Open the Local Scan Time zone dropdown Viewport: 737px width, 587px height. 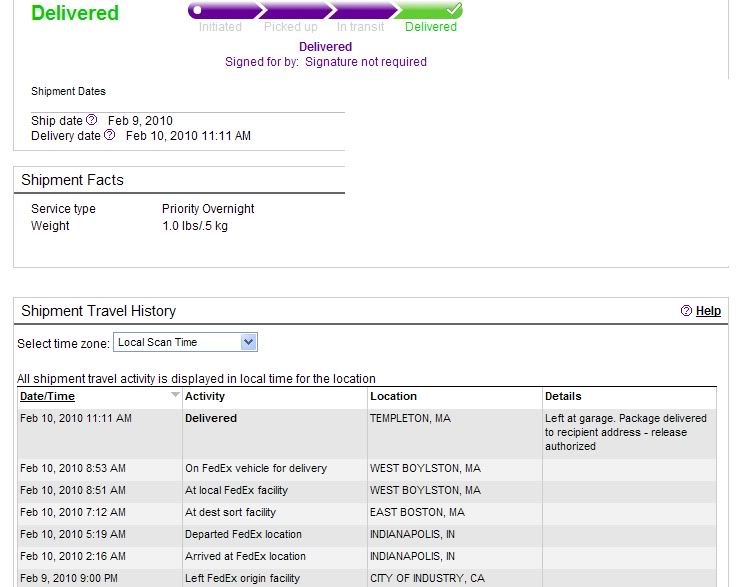point(185,342)
